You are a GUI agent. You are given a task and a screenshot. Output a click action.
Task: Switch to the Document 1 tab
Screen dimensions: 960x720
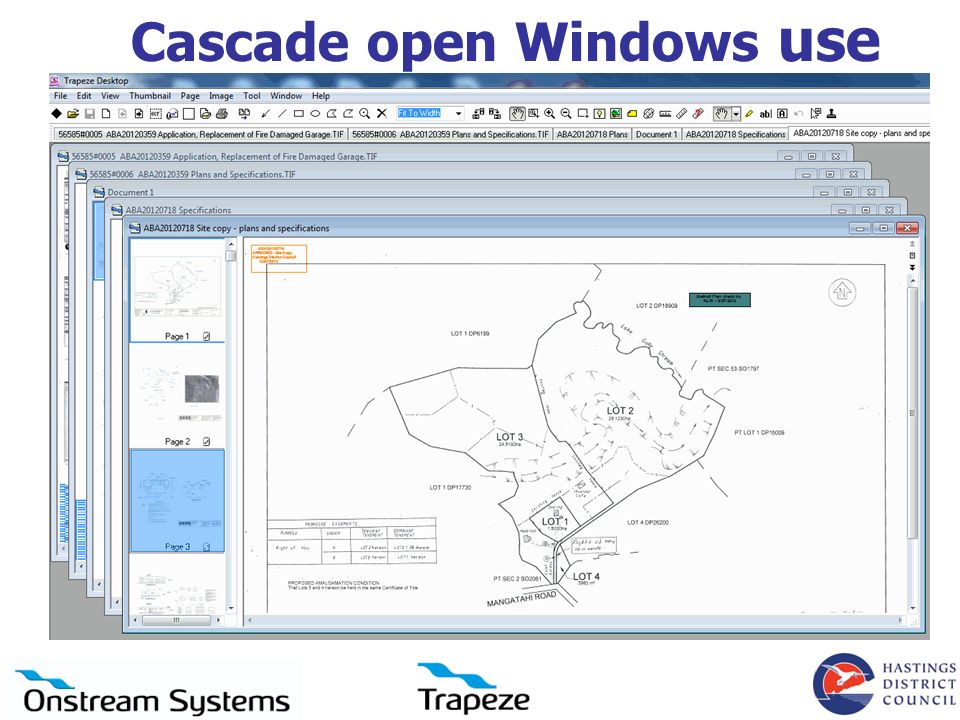(x=656, y=134)
